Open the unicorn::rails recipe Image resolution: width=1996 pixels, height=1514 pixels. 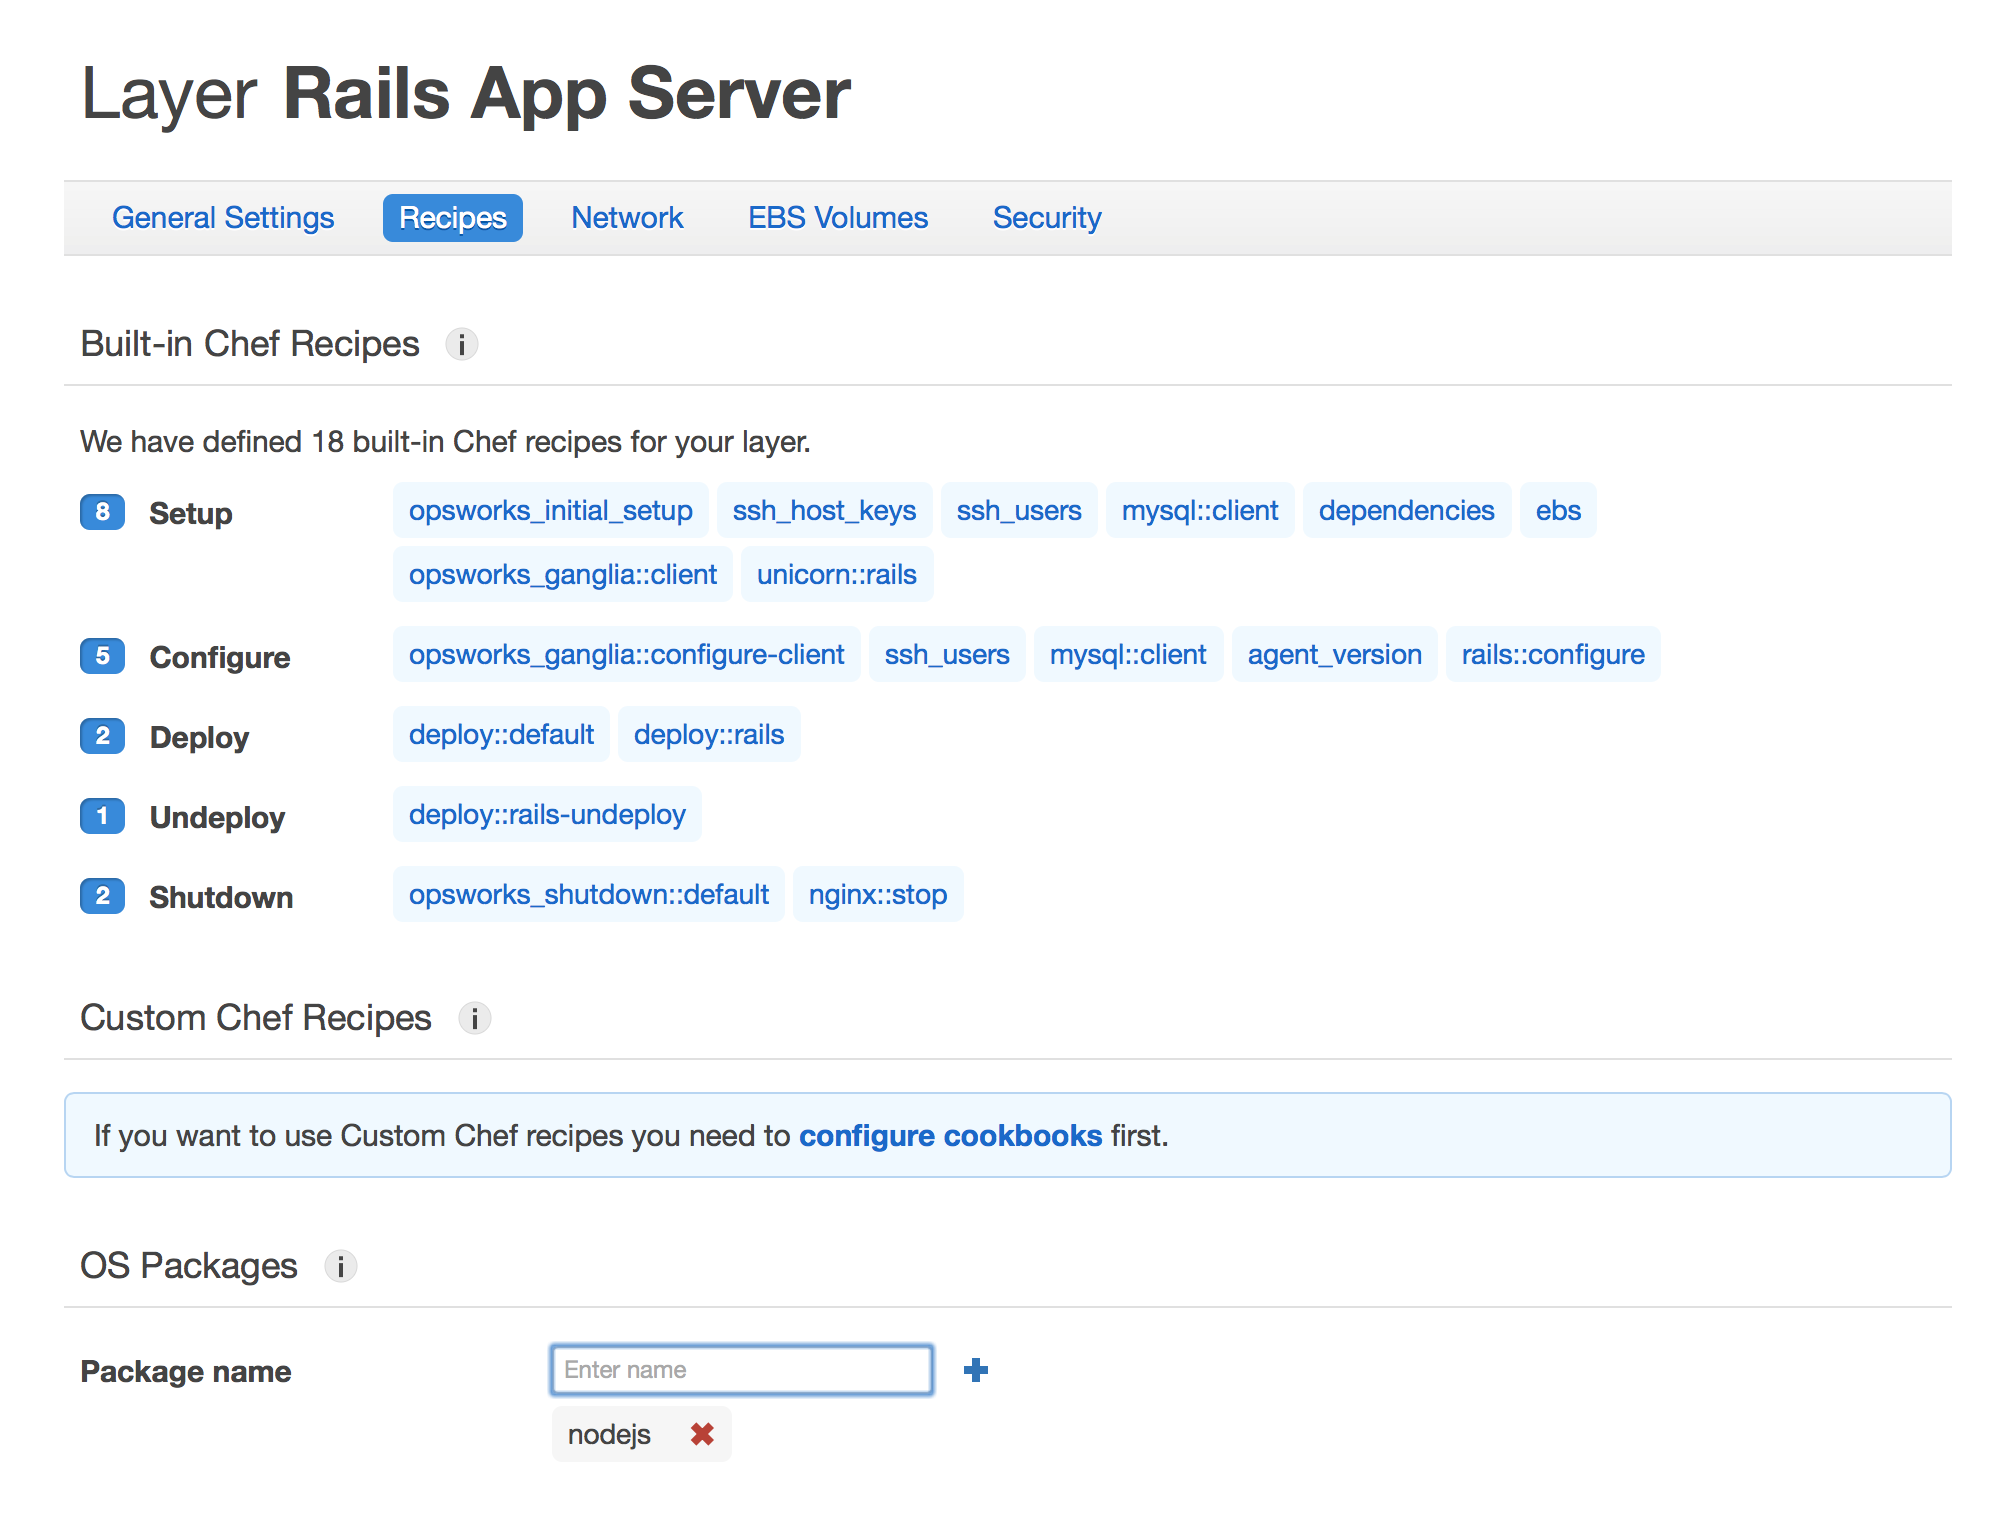[837, 574]
